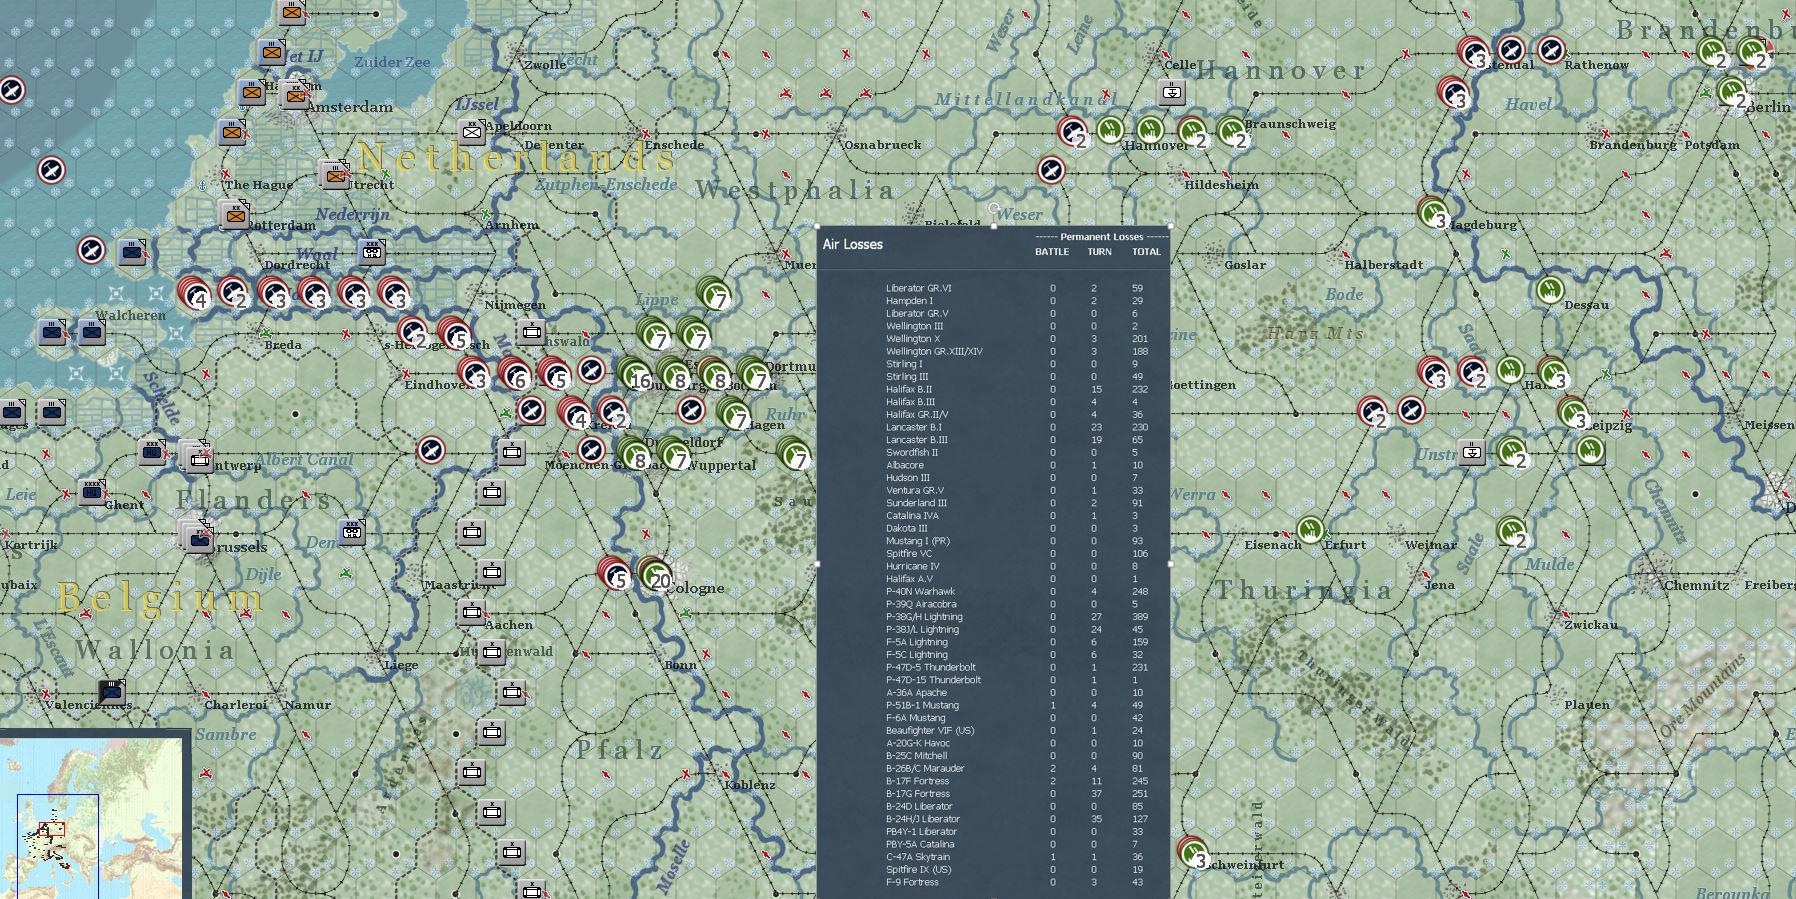1796x899 pixels.
Task: Select the white envelope unit at Apeldoorn
Action: point(472,131)
